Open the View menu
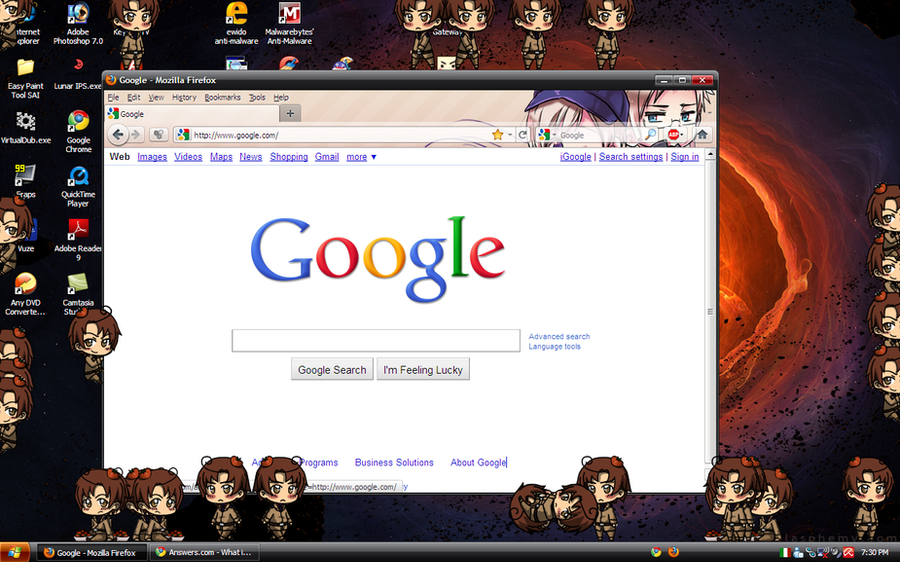The image size is (900, 562). (156, 98)
